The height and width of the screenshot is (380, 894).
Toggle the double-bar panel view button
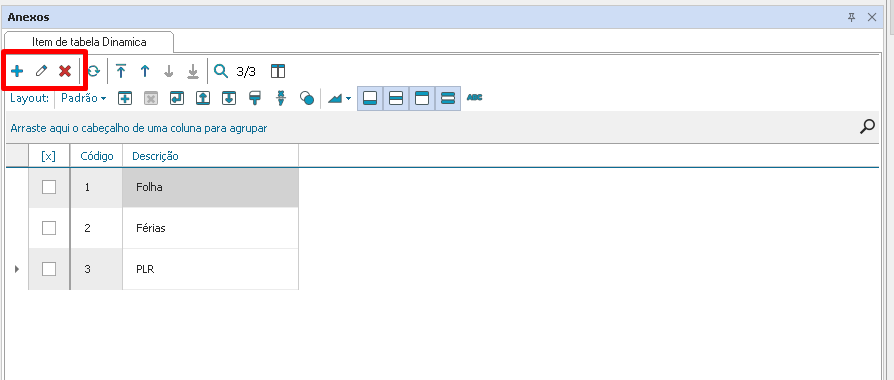(x=448, y=98)
